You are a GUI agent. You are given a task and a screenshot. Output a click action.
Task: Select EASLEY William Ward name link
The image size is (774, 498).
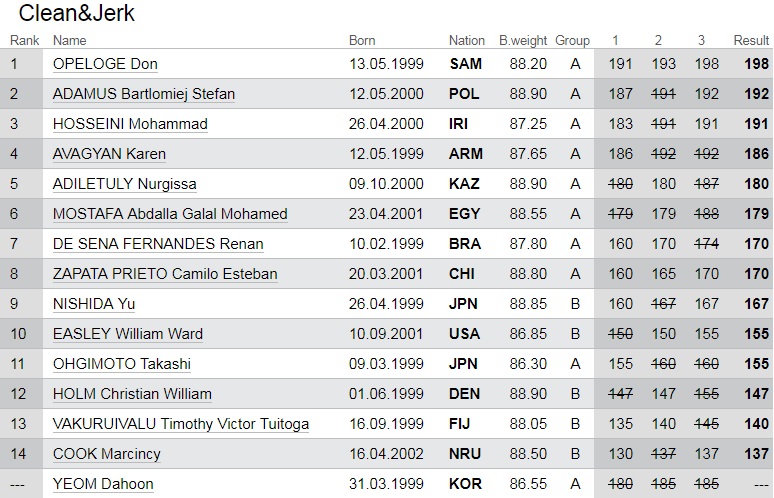[x=128, y=334]
